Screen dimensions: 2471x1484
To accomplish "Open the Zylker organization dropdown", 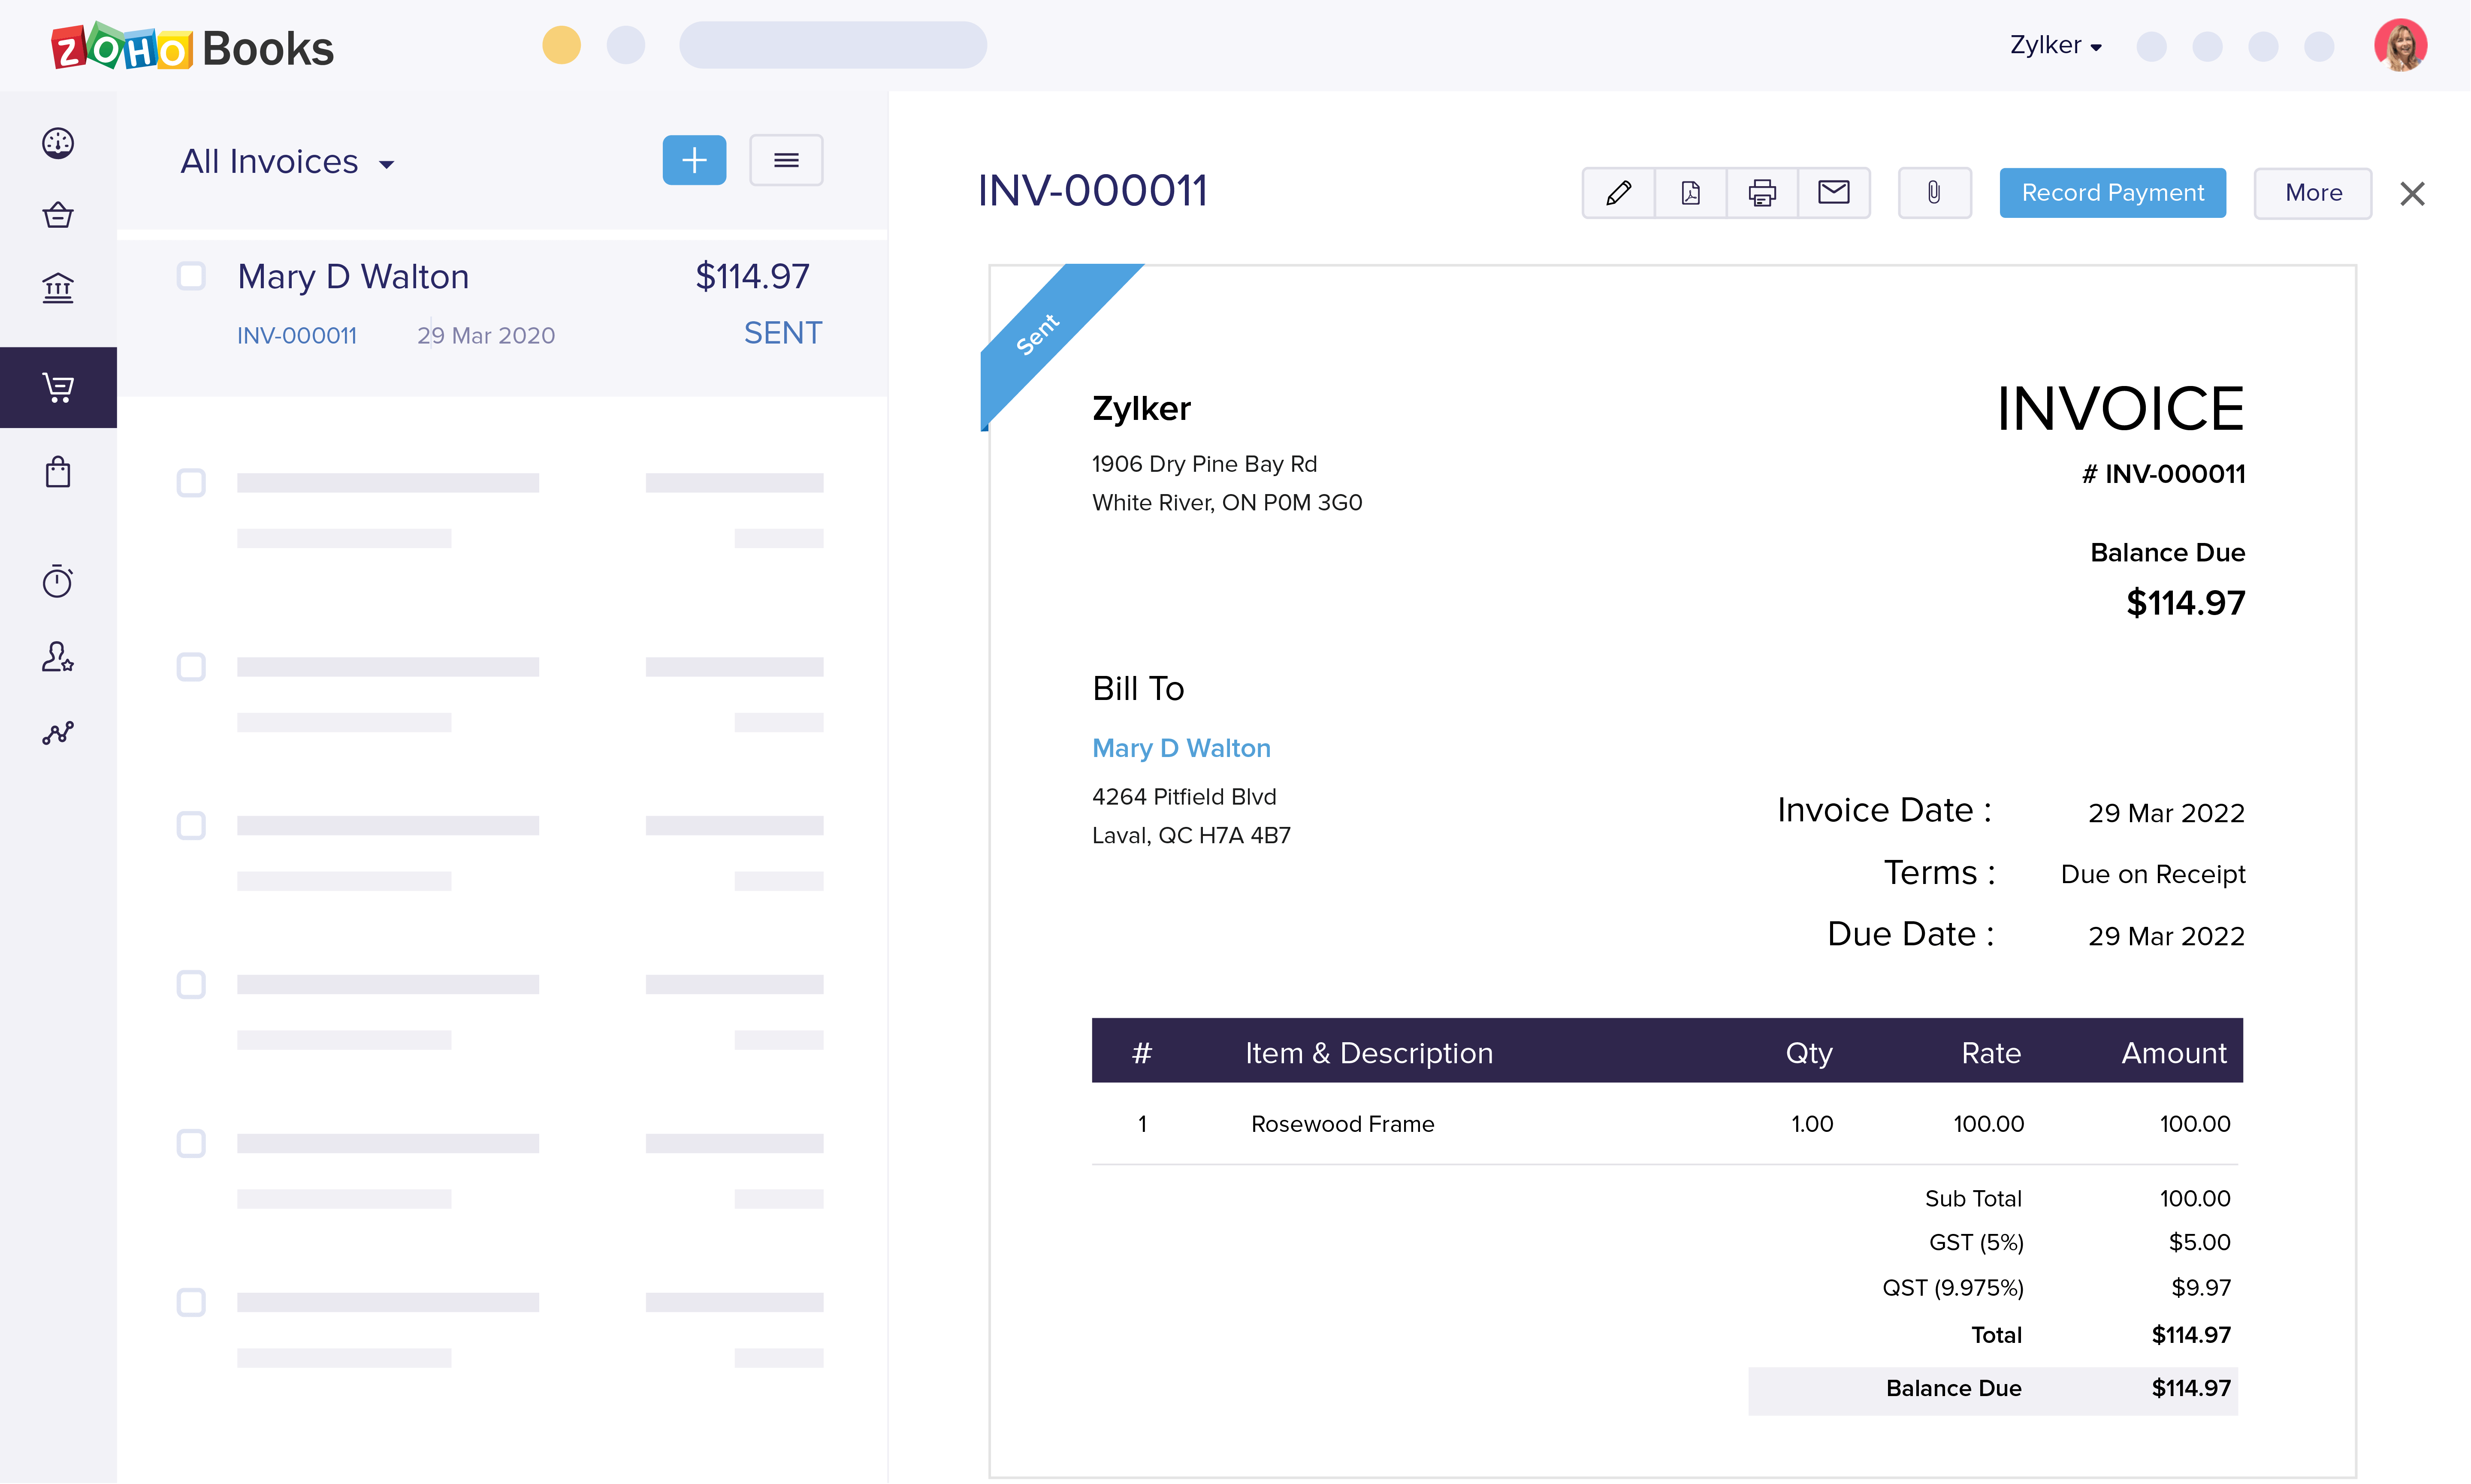I will [x=2056, y=45].
